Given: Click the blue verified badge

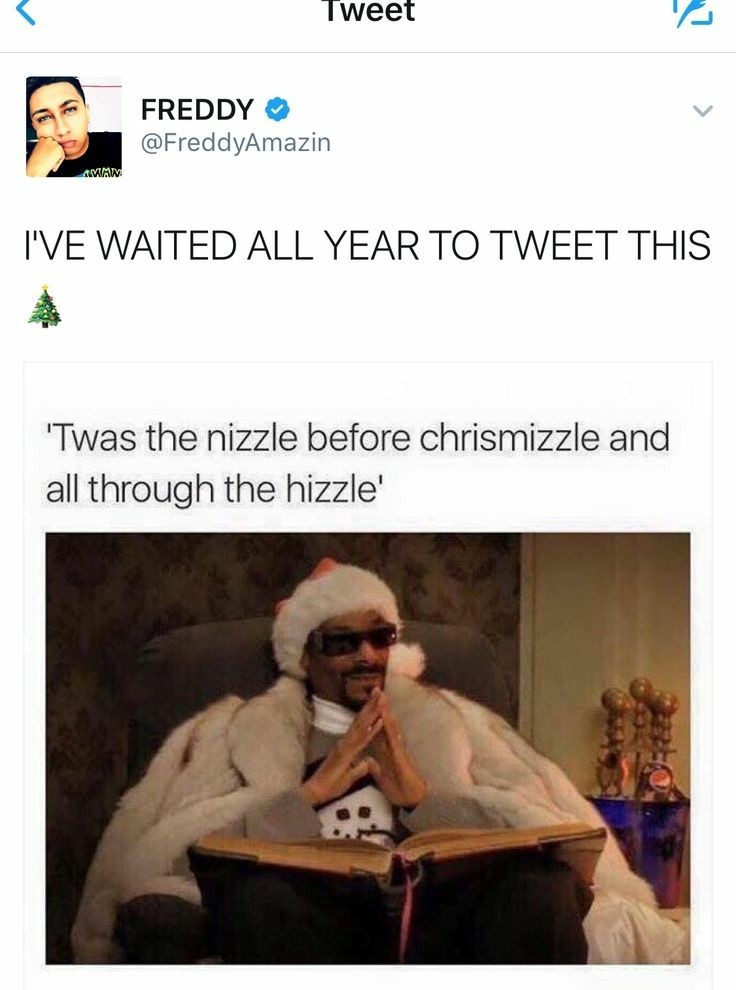Looking at the screenshot, I should coord(276,109).
